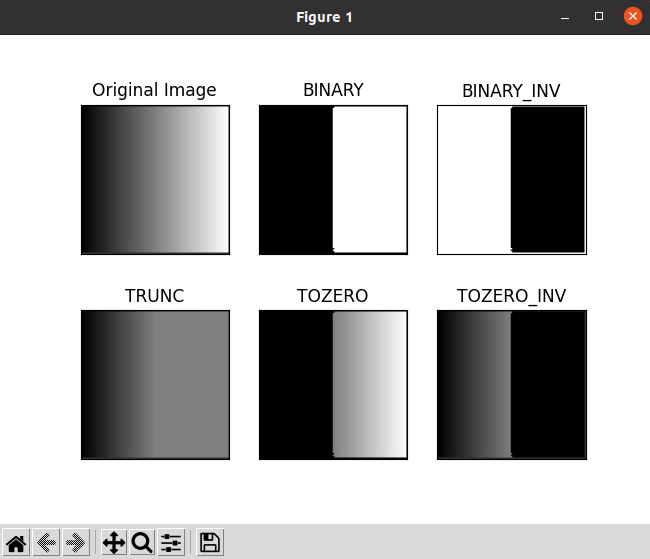Viewport: 650px width, 559px height.
Task: Close the Figure 1 window
Action: click(x=633, y=17)
